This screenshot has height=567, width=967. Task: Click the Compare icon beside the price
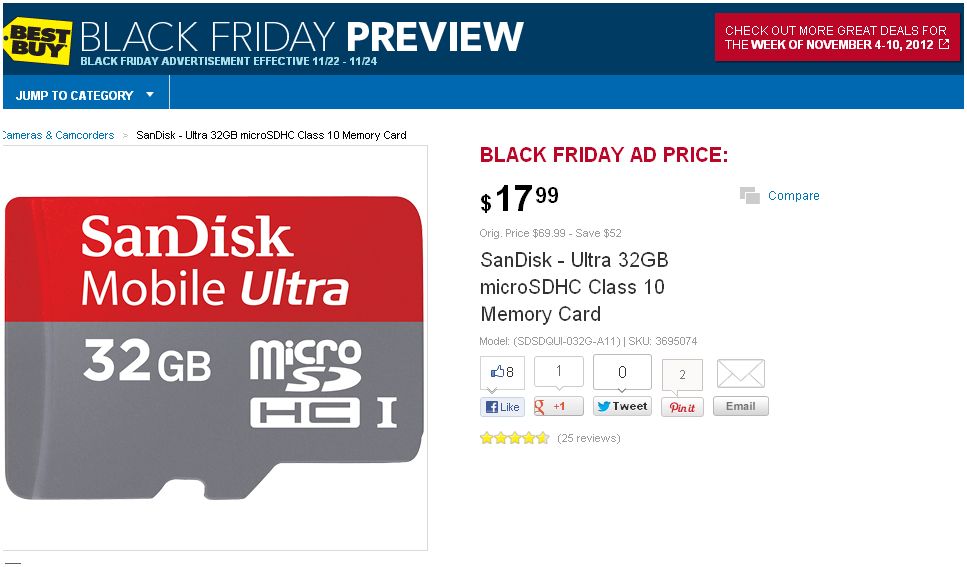coord(750,196)
